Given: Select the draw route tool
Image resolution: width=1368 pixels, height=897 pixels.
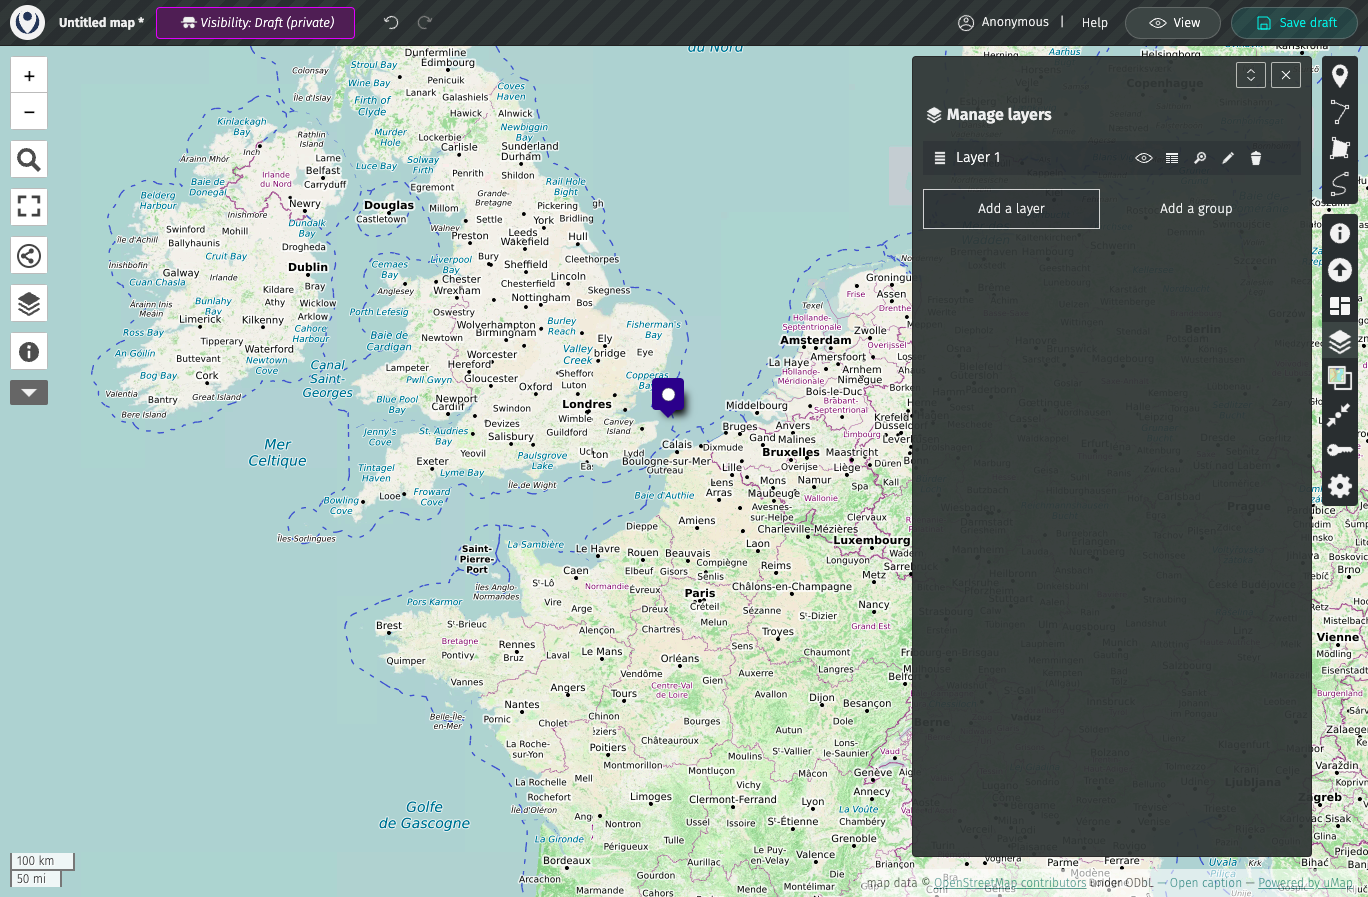Looking at the screenshot, I should pos(1340,185).
